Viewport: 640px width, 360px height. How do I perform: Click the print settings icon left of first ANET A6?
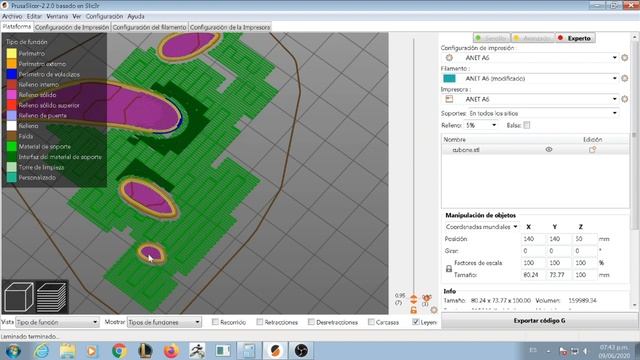449,58
